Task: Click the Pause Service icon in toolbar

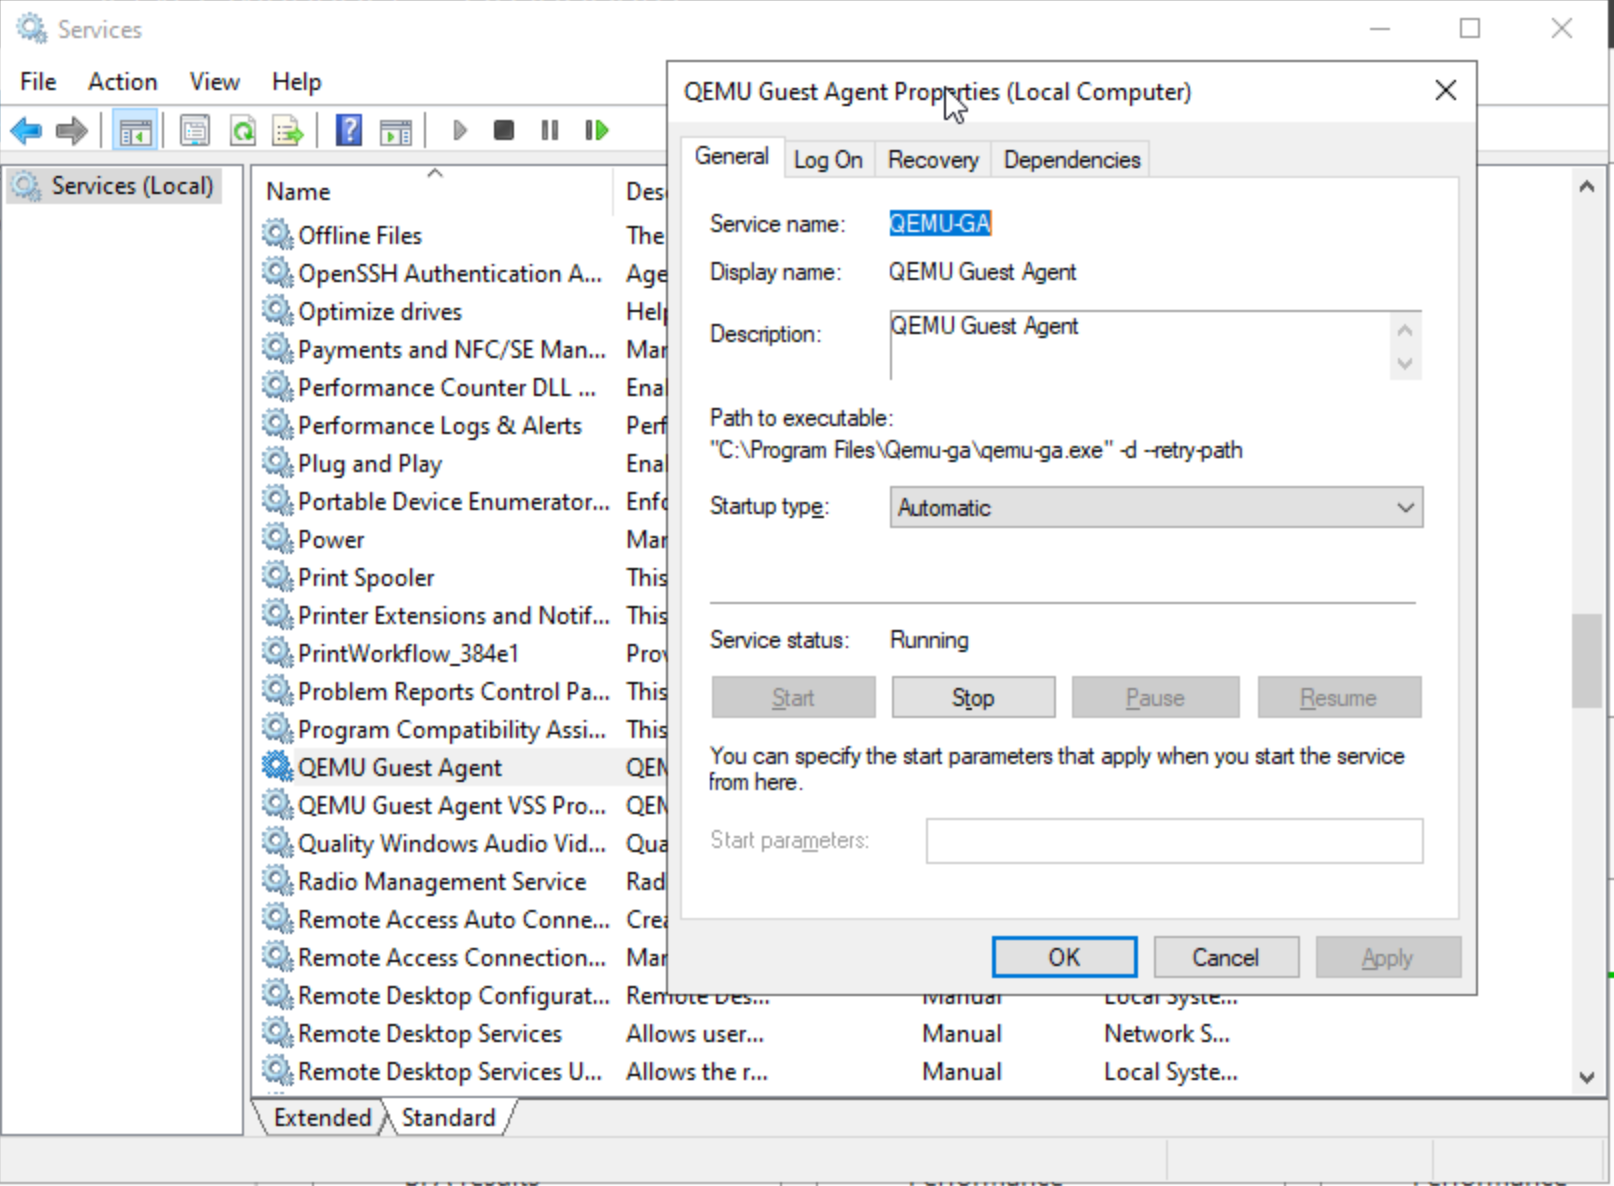Action: [550, 130]
